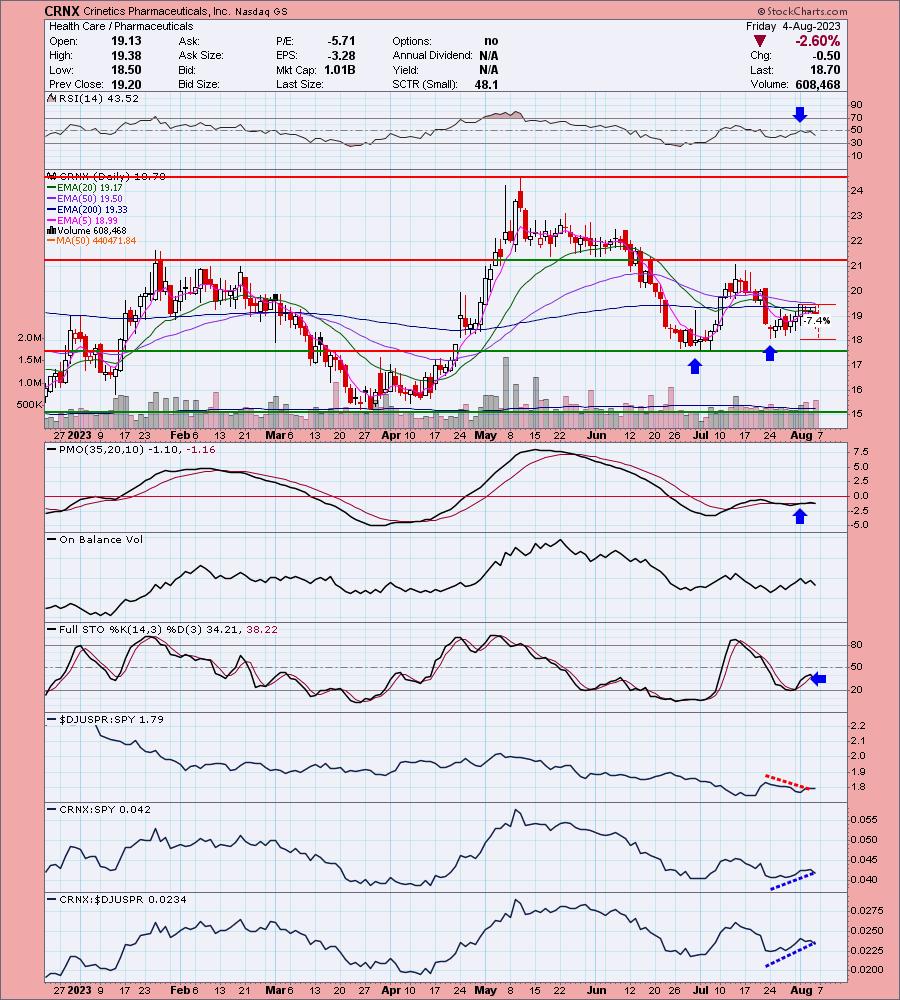Click the red down-triangle change indicator
The image size is (900, 1000).
pyautogui.click(x=760, y=41)
